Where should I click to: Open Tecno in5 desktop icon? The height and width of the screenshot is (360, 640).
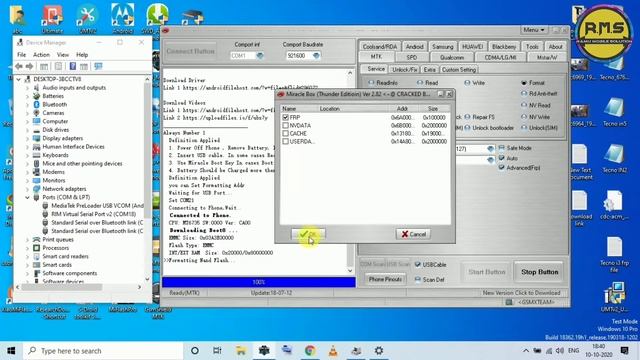pos(614,112)
